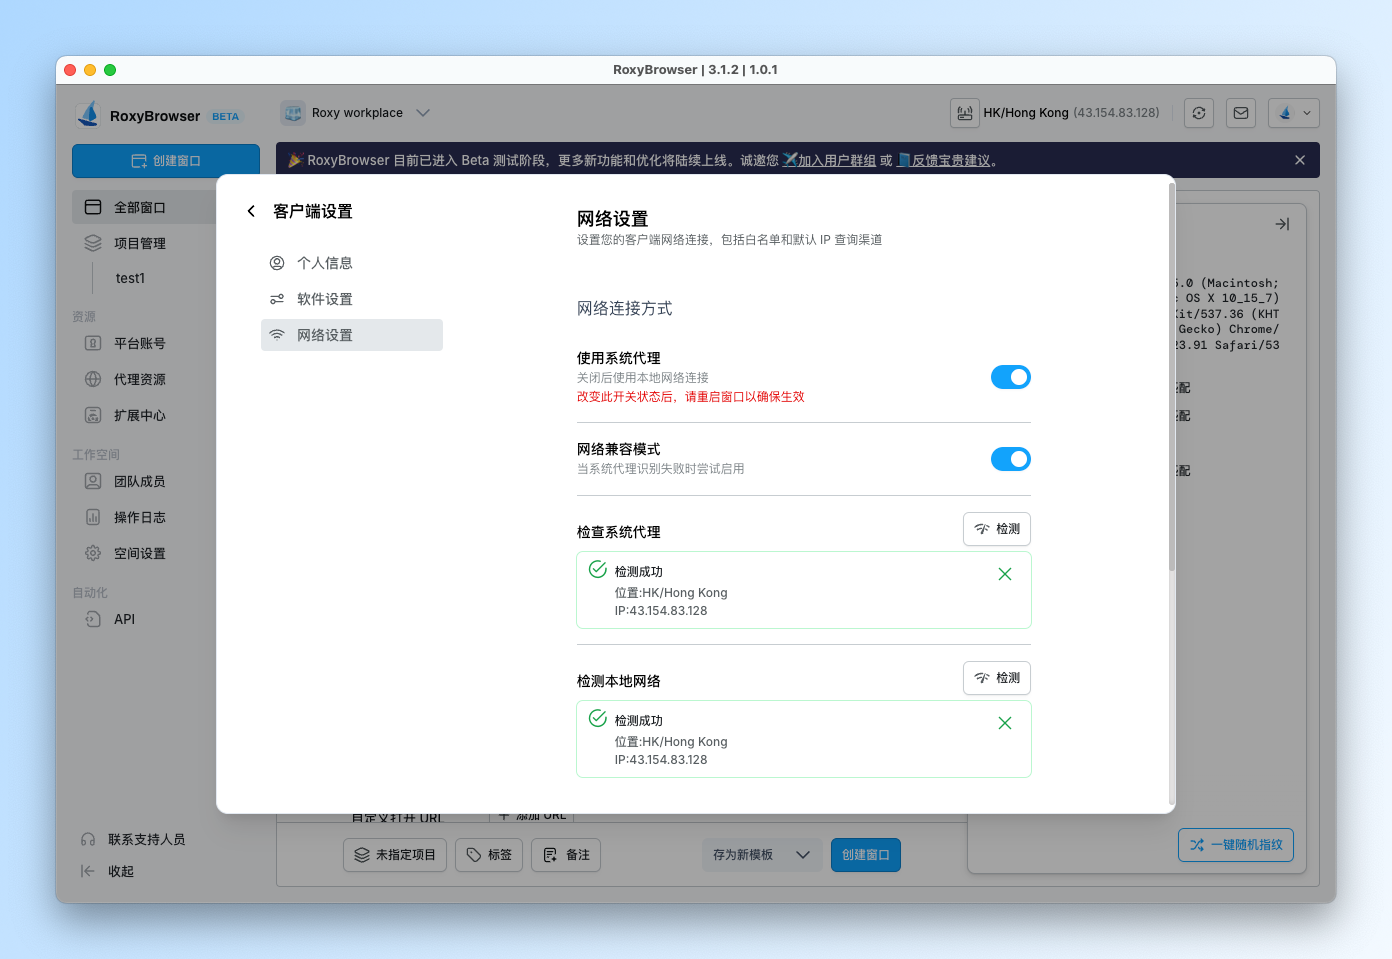Toggle the 使用系统代理 switch
Image resolution: width=1392 pixels, height=959 pixels.
[1010, 377]
